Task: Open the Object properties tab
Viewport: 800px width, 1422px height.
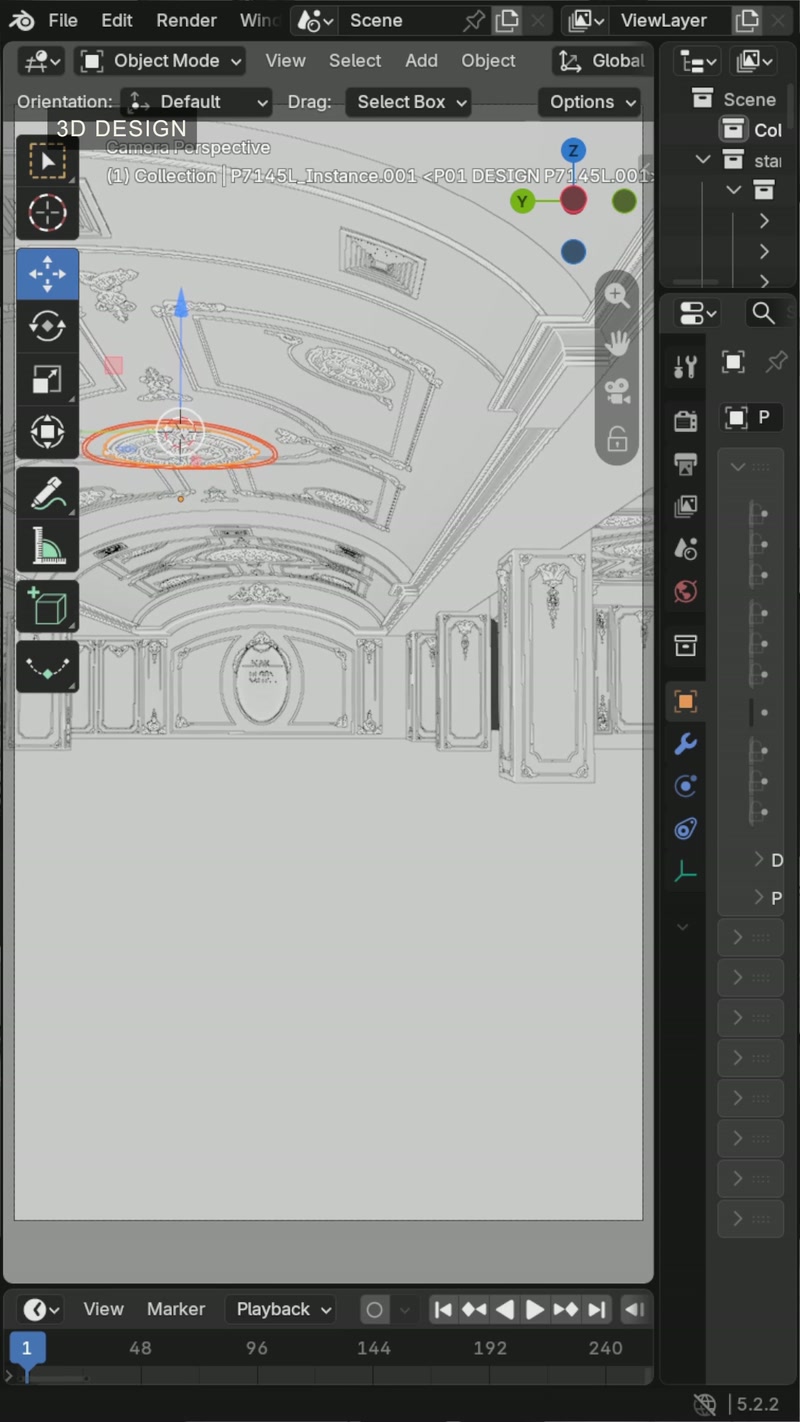Action: (685, 701)
